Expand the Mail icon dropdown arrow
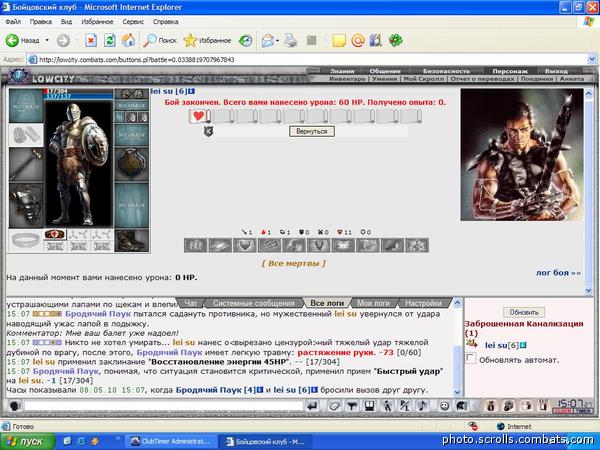The image size is (600, 450). pyautogui.click(x=277, y=40)
